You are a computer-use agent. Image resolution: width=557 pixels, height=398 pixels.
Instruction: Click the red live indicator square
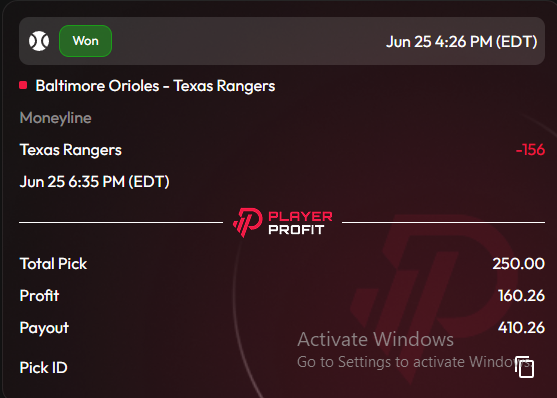(23, 85)
